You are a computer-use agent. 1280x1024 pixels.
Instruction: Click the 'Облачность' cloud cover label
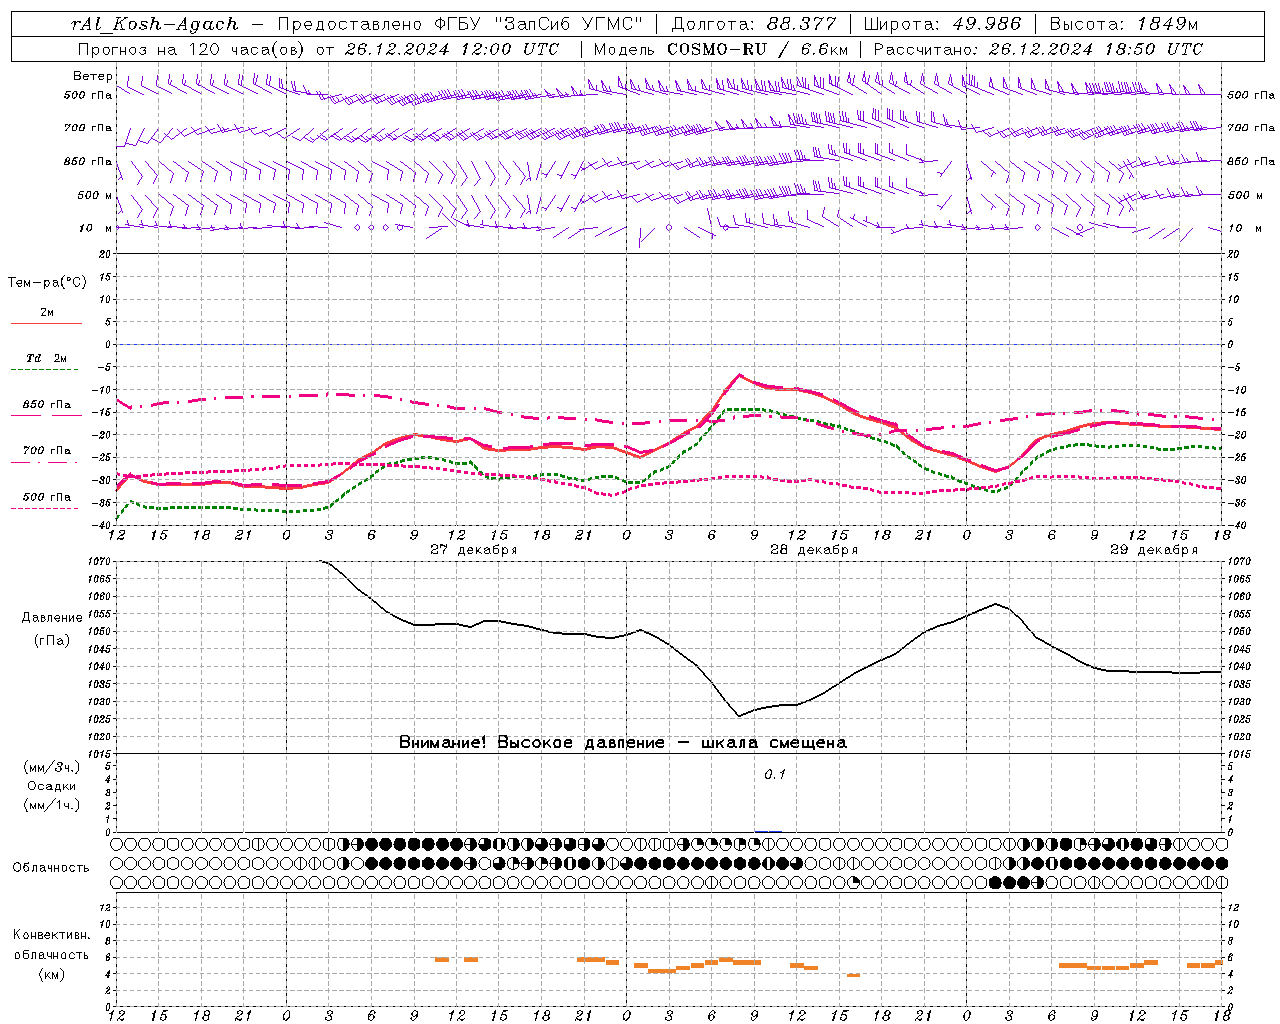tap(50, 867)
